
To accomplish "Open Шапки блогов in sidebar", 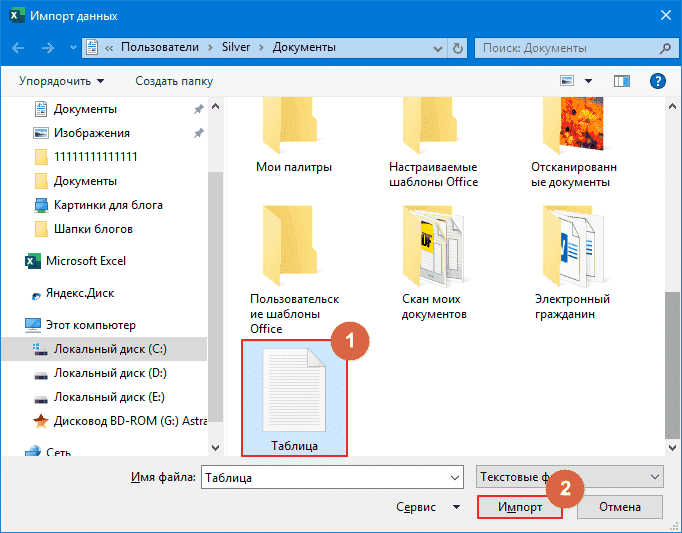I will (x=93, y=229).
